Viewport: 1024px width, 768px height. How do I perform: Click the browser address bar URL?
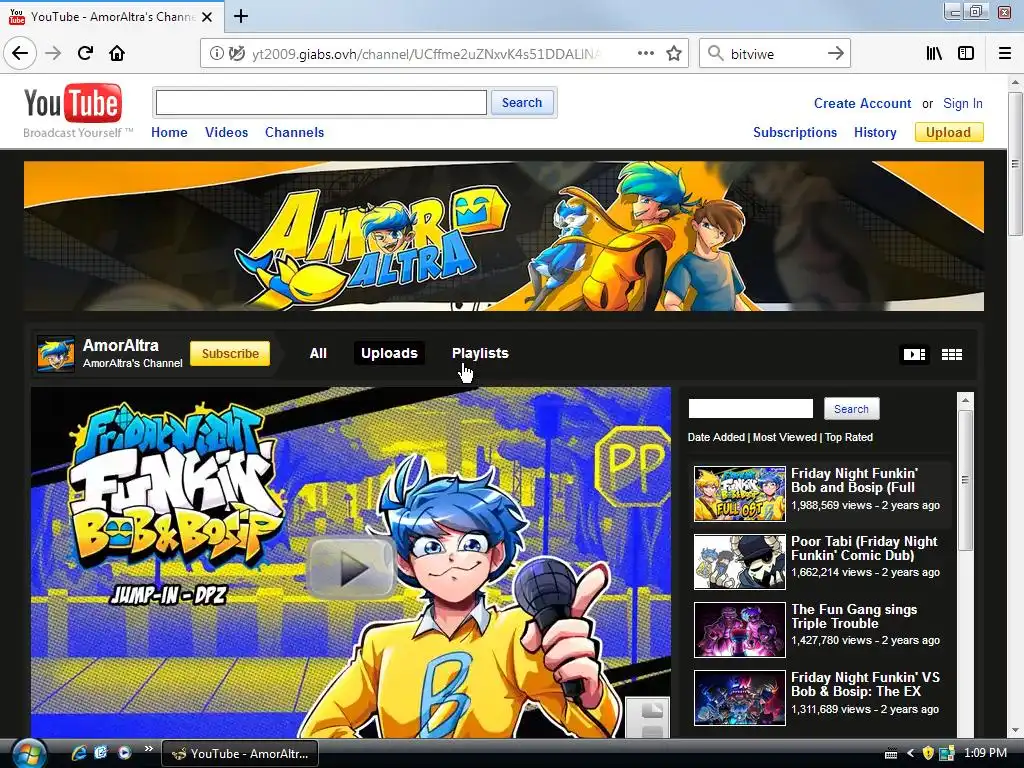425,54
